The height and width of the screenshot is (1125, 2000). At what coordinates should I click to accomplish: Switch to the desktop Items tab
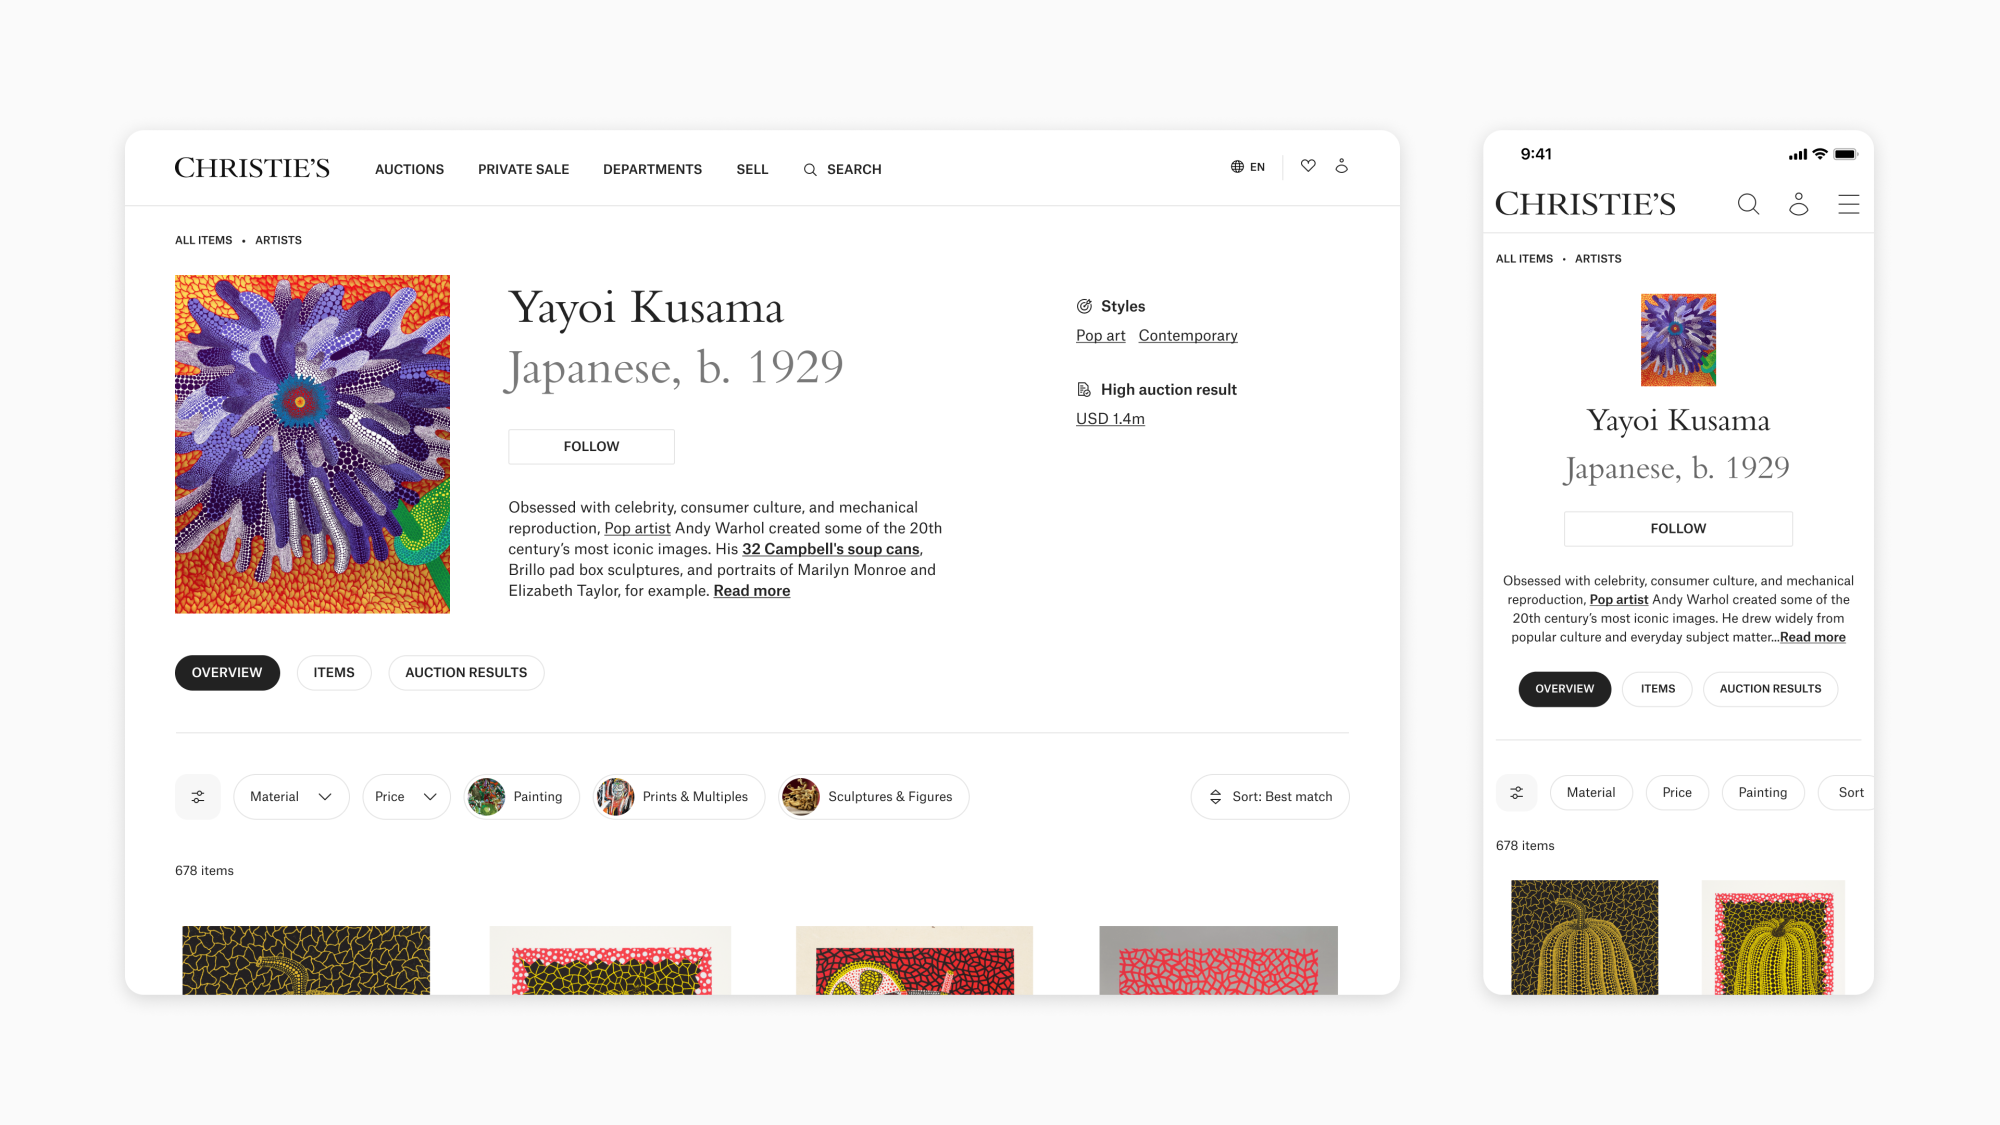pyautogui.click(x=334, y=673)
